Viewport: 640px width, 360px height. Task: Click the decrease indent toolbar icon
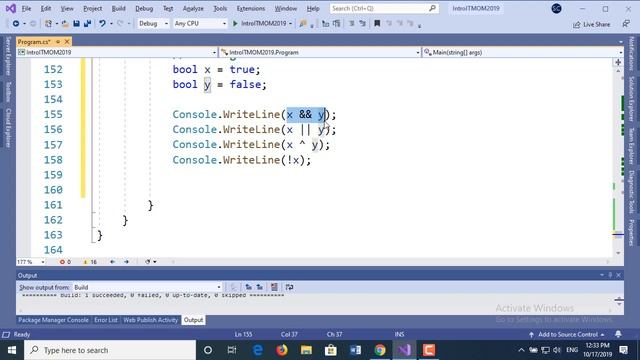[351, 24]
